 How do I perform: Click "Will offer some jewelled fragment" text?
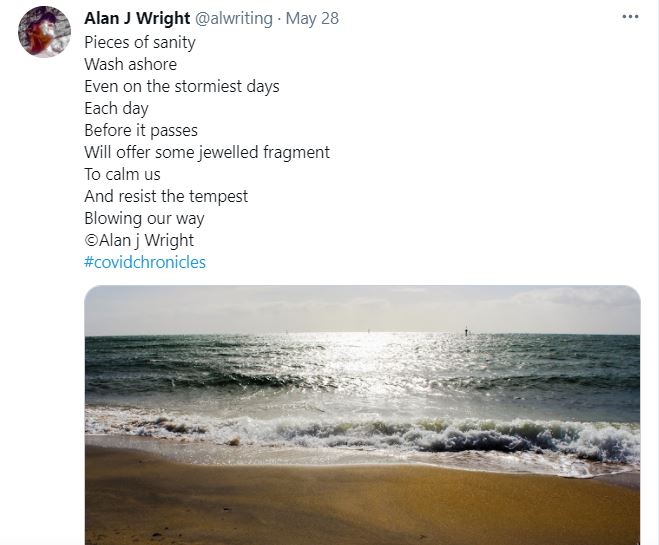[207, 152]
